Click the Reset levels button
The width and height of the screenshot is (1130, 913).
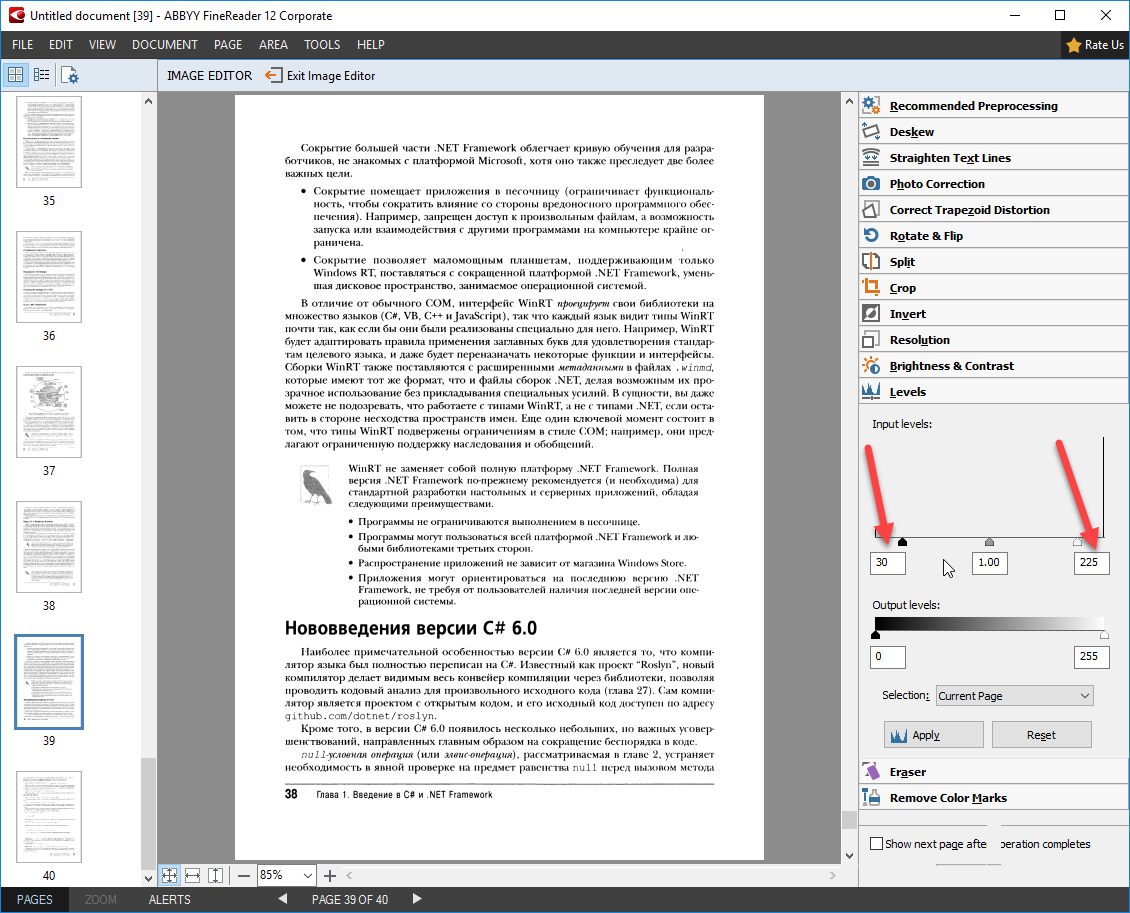point(1041,734)
